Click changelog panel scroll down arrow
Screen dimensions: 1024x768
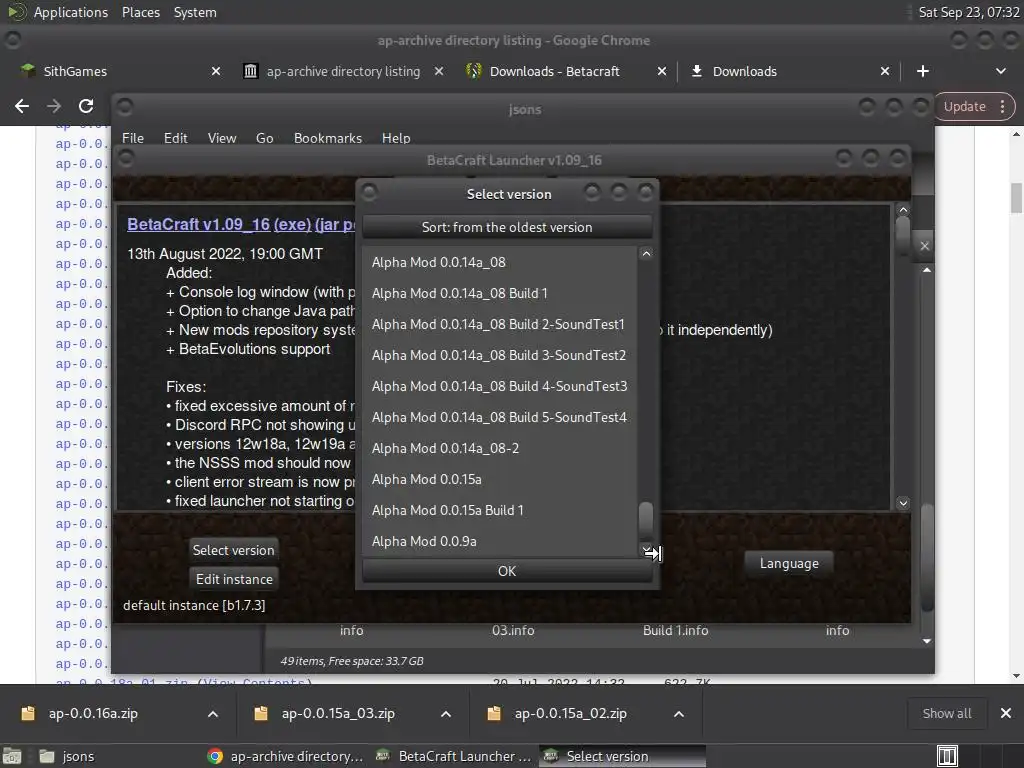pos(903,503)
